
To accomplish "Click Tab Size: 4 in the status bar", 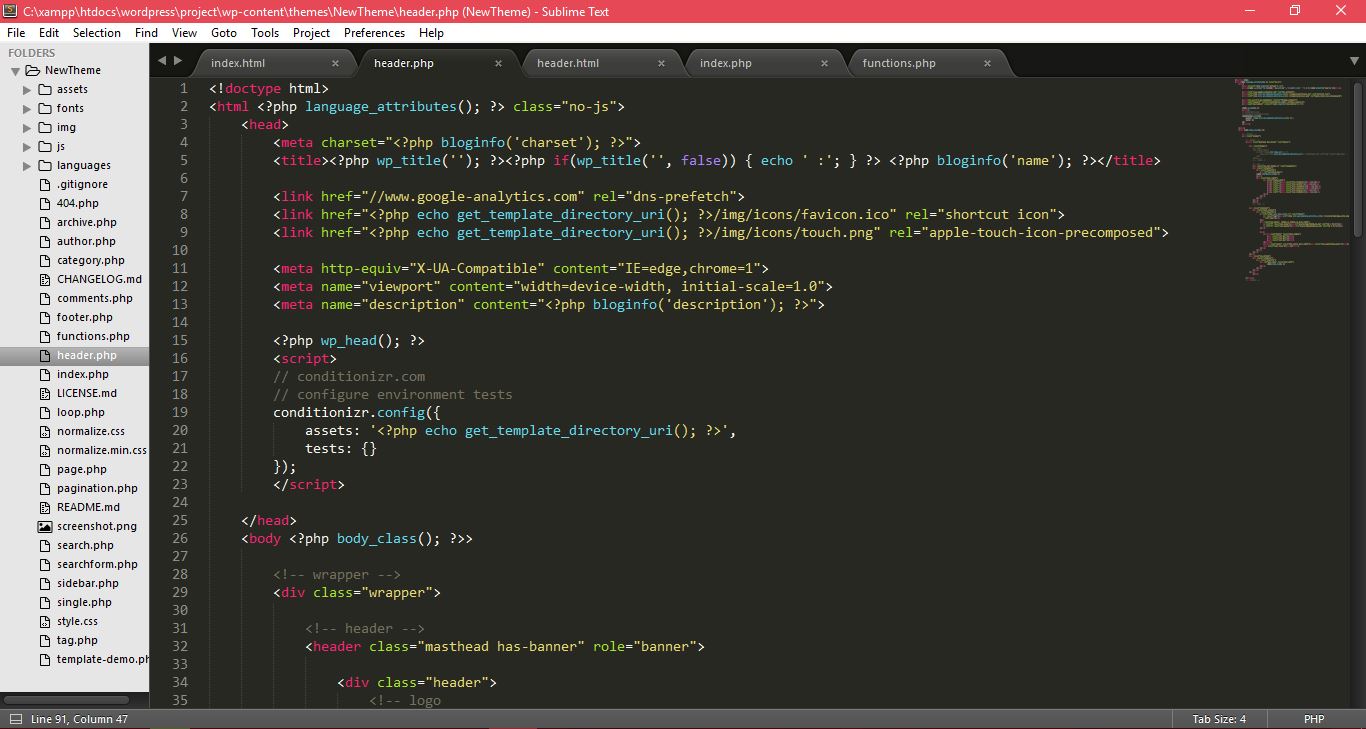I will pos(1218,718).
